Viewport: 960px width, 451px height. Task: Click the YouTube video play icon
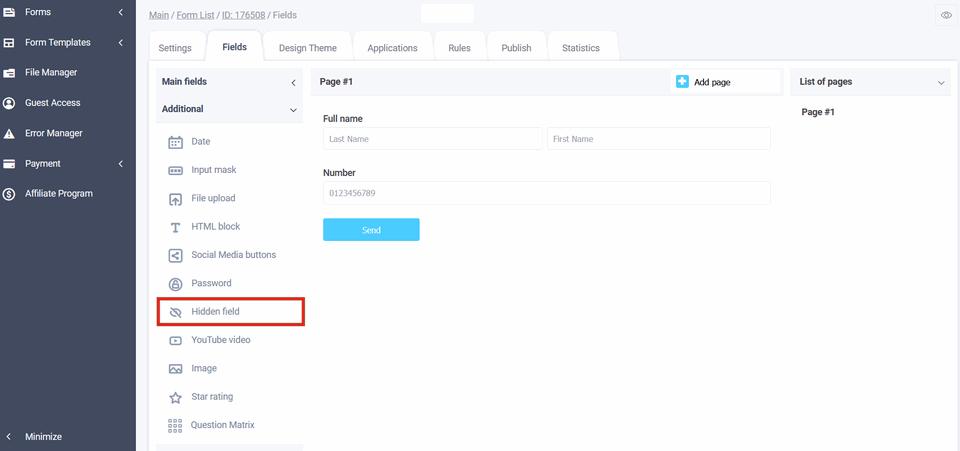click(x=175, y=340)
